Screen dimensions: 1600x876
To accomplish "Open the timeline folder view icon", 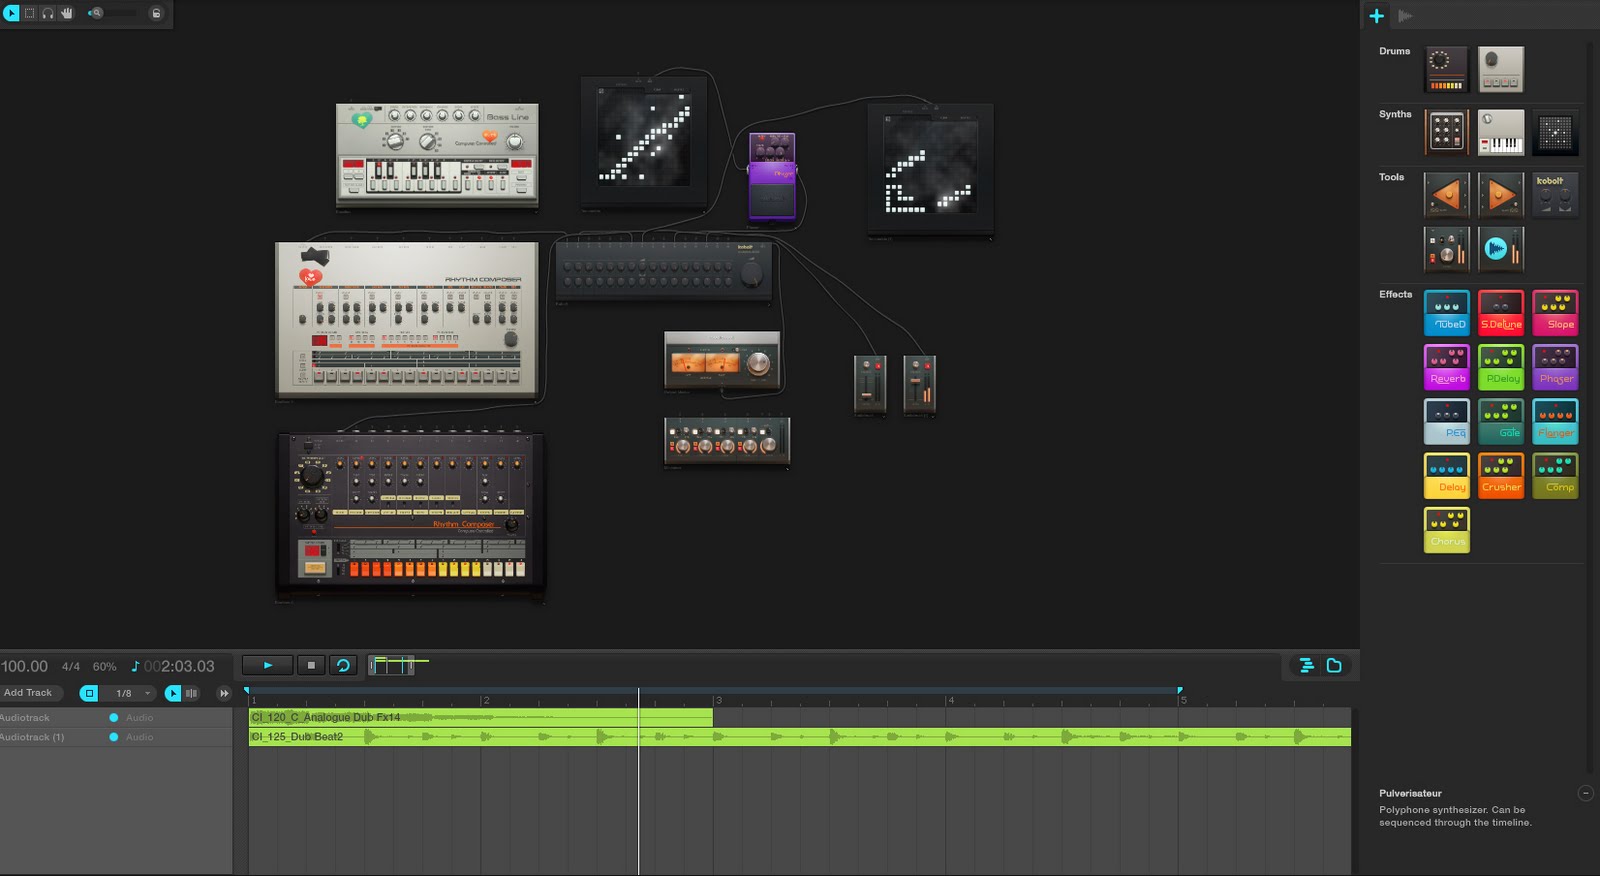I will (1334, 665).
